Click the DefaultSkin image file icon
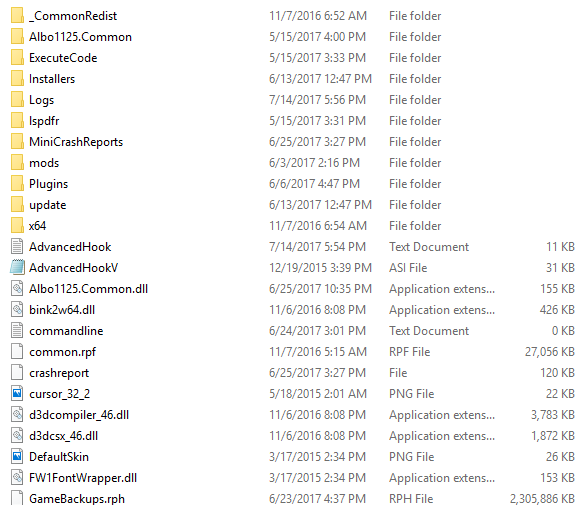The image size is (583, 512). click(x=17, y=457)
